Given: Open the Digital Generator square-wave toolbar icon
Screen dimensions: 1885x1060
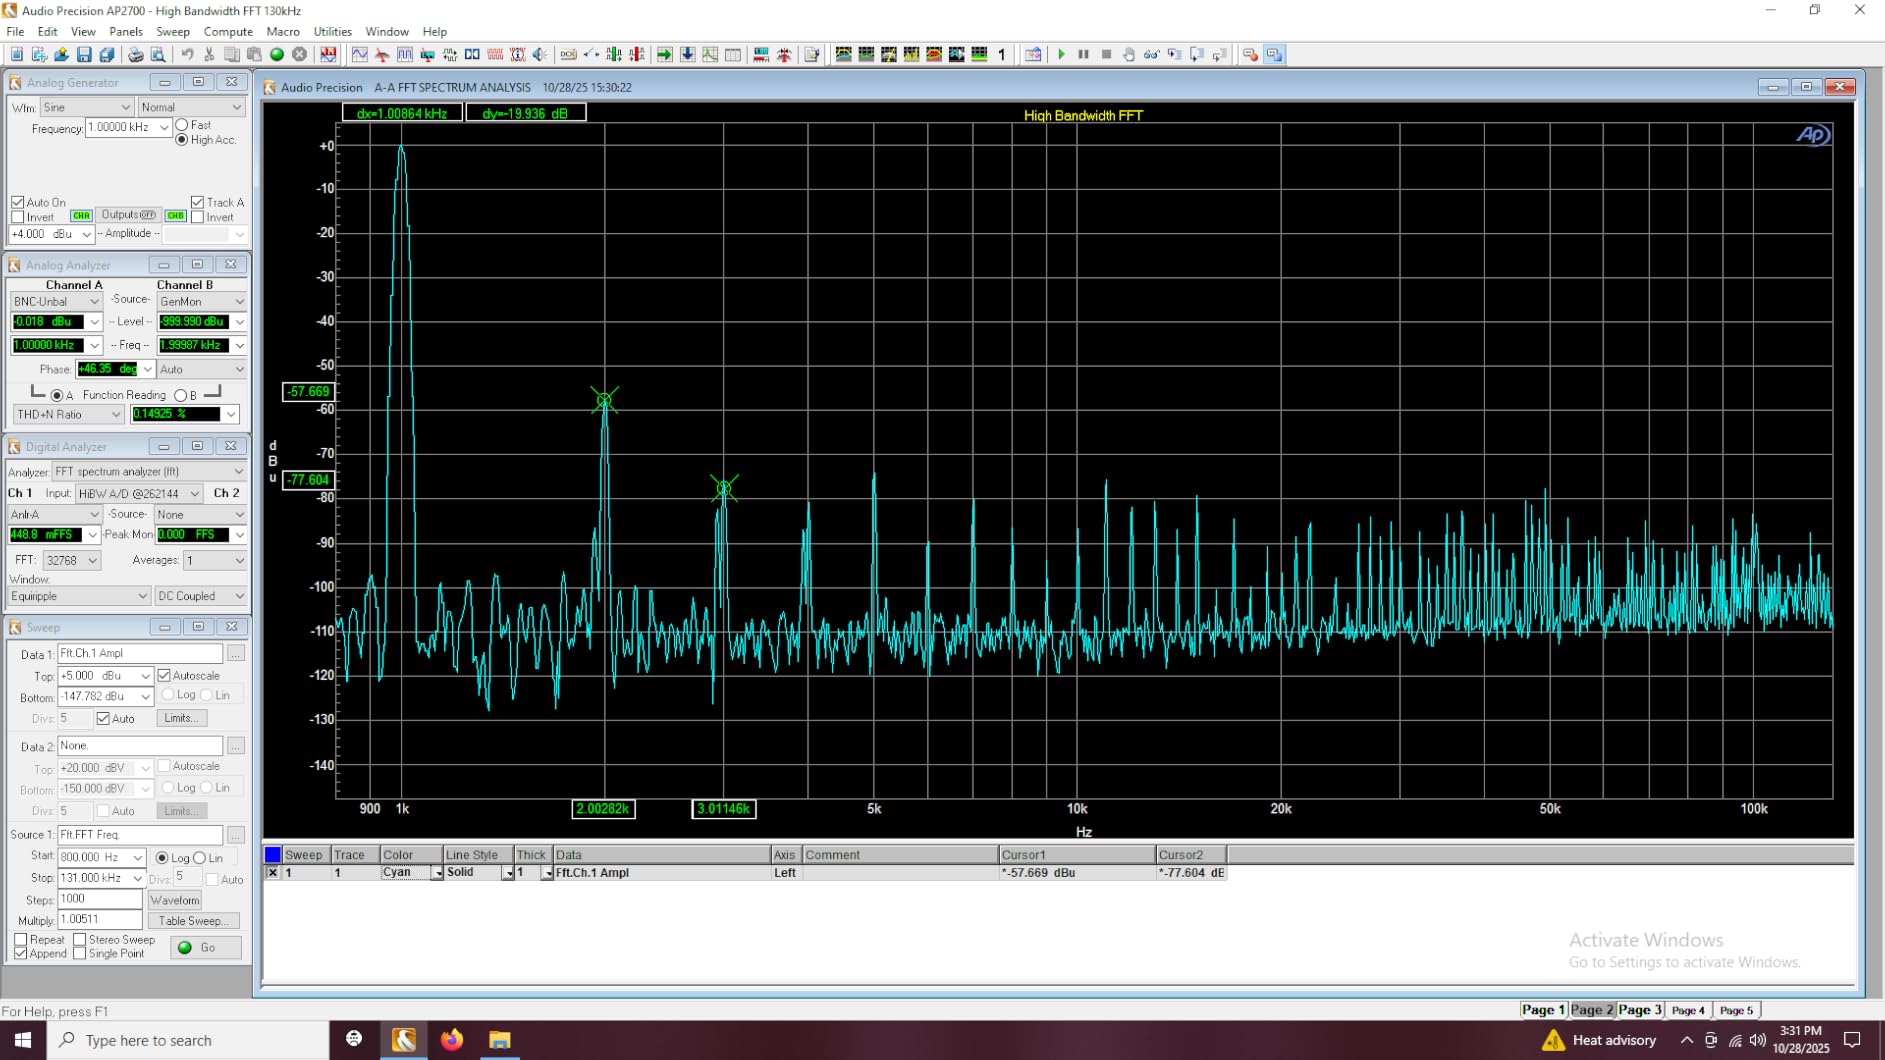Looking at the screenshot, I should (404, 55).
